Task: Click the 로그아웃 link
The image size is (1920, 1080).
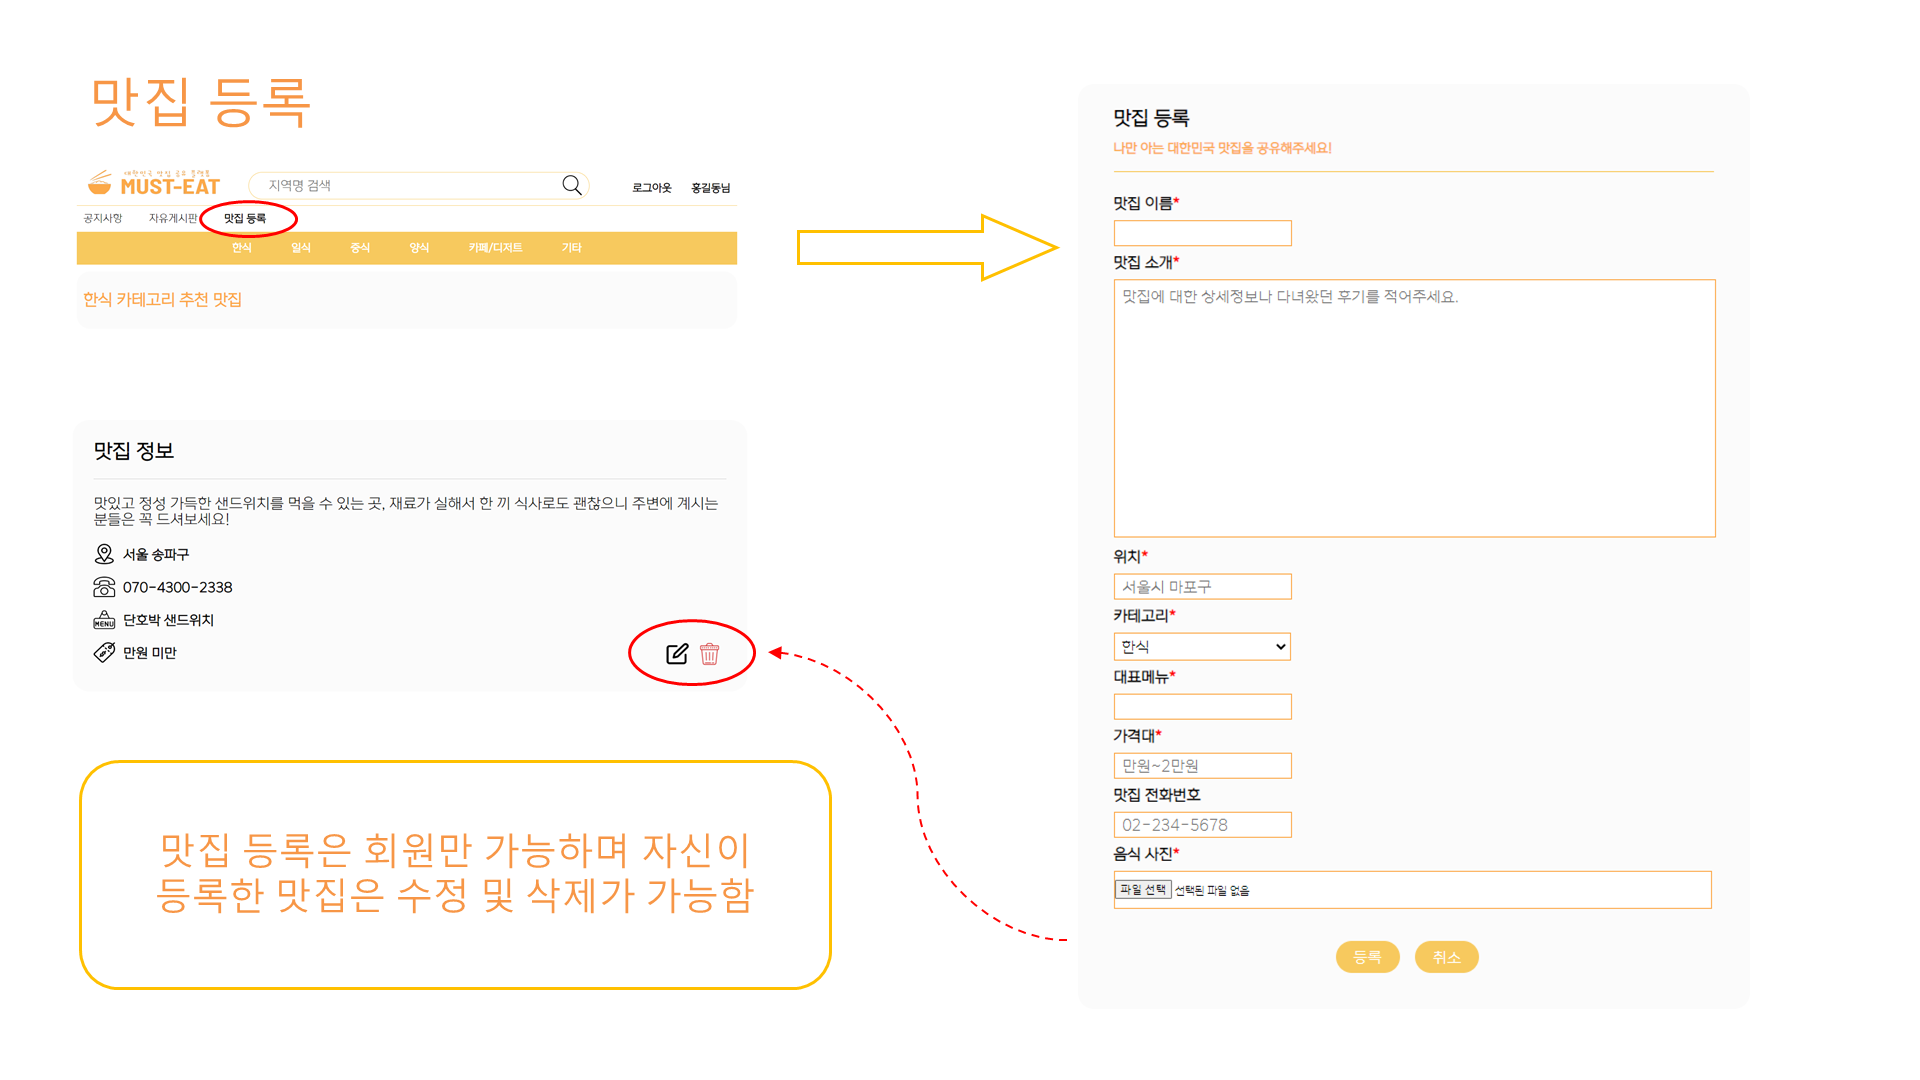Action: [652, 188]
